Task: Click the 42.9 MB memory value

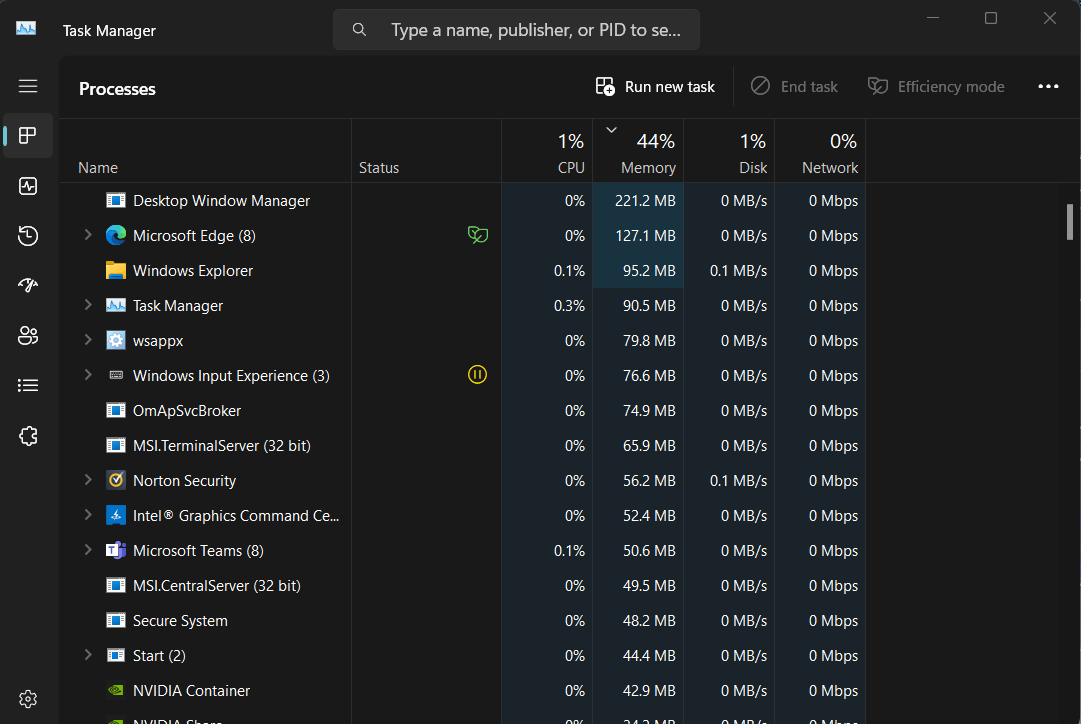Action: pos(649,690)
